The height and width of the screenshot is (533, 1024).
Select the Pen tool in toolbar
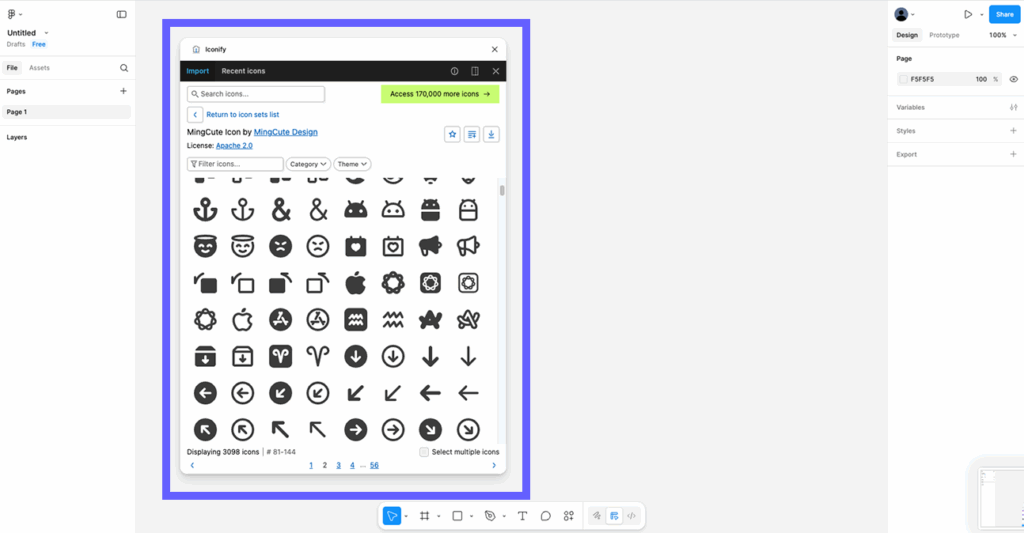coord(490,516)
